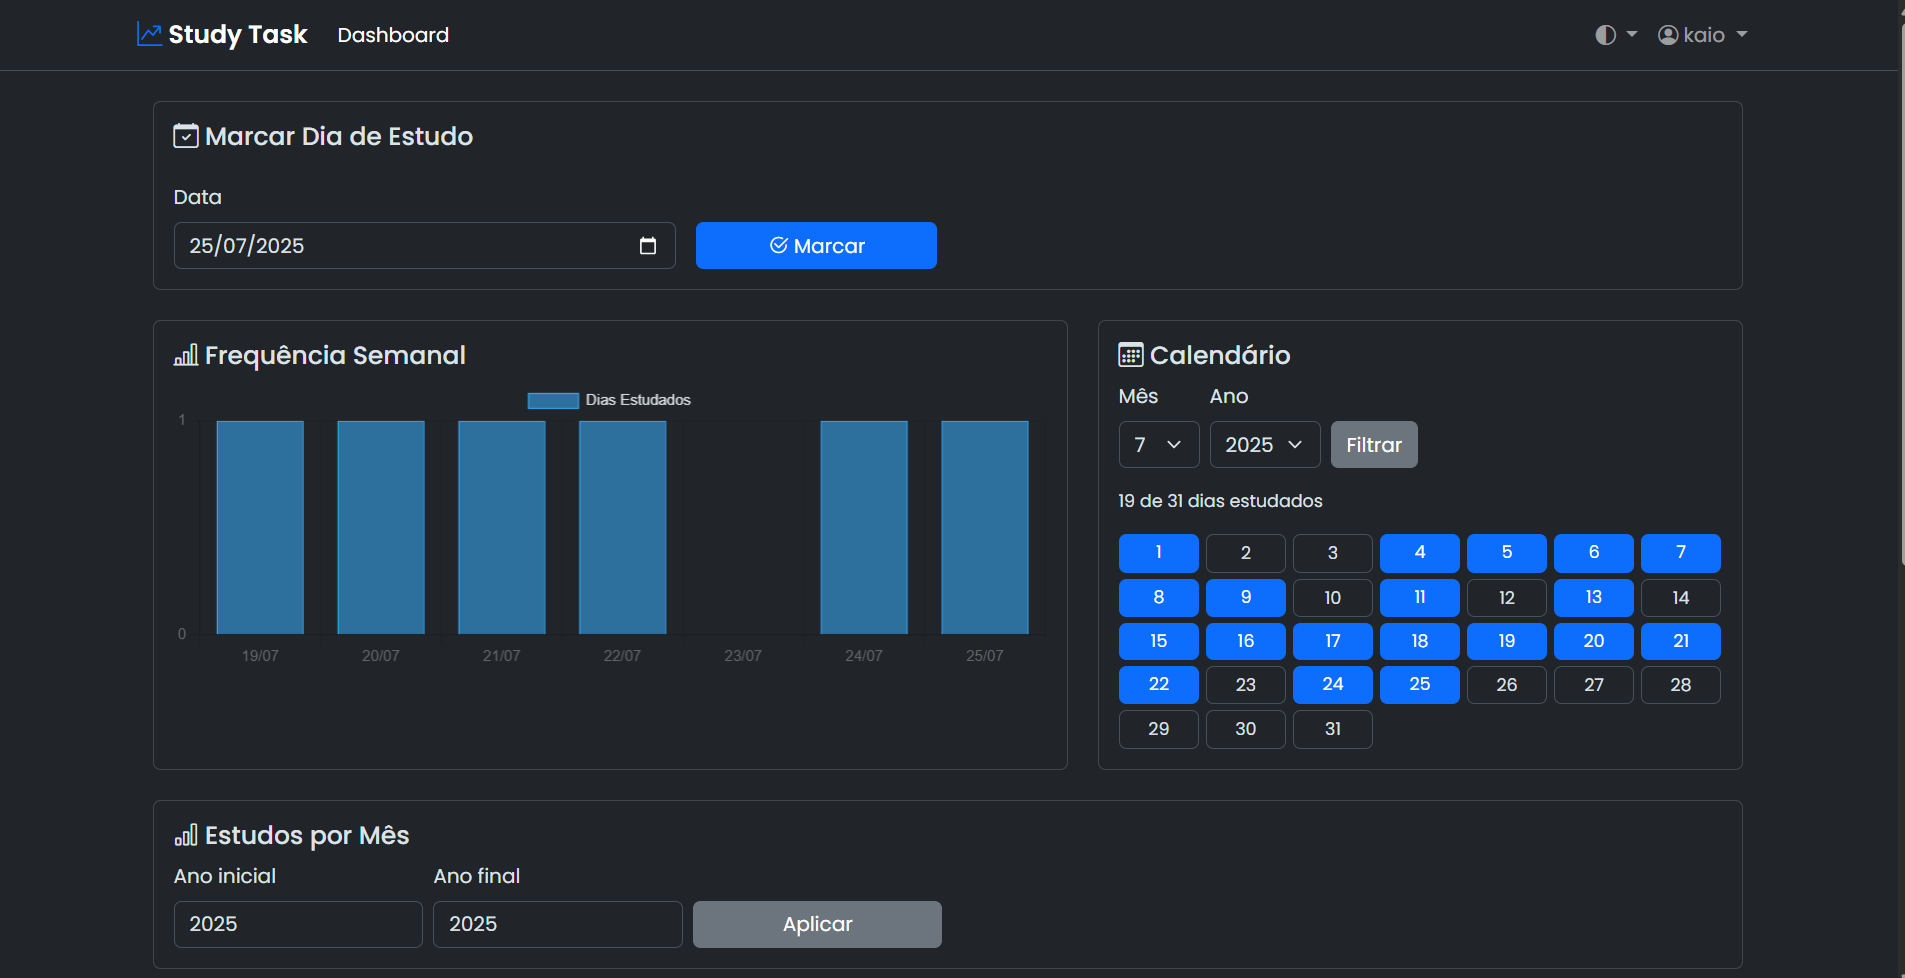Click the Study Task chart logo icon
Image resolution: width=1905 pixels, height=978 pixels.
click(149, 35)
